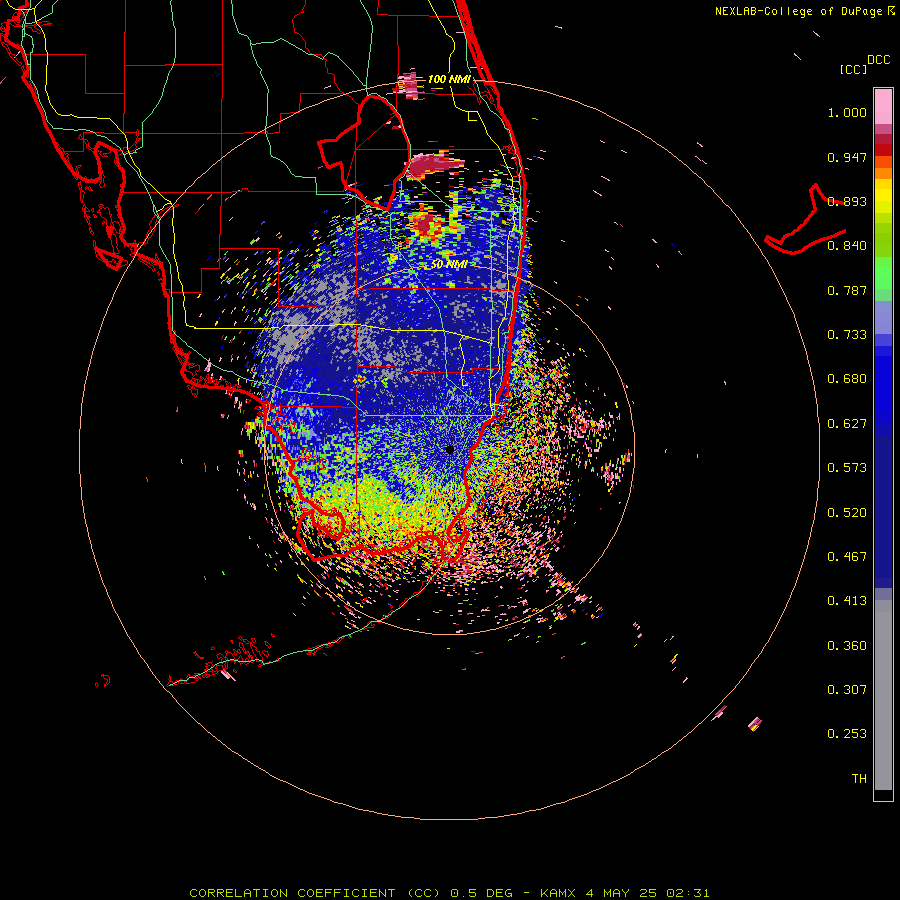Click the 0.947 scale value
The height and width of the screenshot is (900, 900).
point(847,157)
